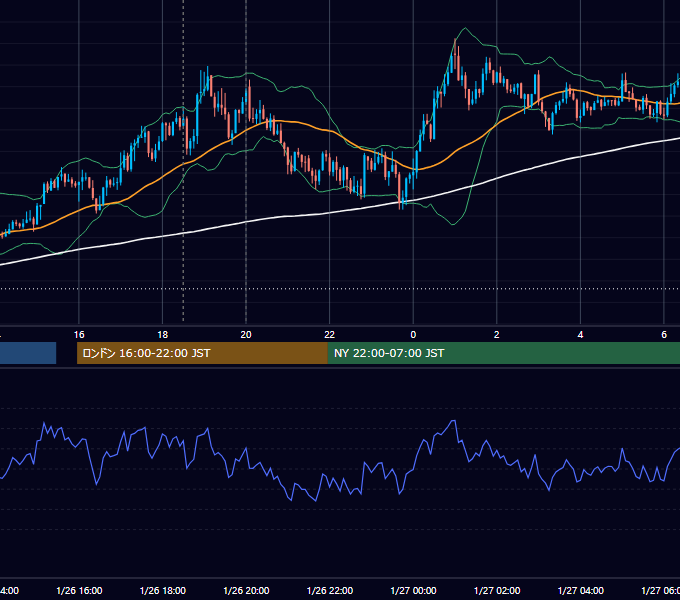Screen dimensions: 680x600
Task: Click the 1/26 16:00 date label
Action: click(79, 590)
